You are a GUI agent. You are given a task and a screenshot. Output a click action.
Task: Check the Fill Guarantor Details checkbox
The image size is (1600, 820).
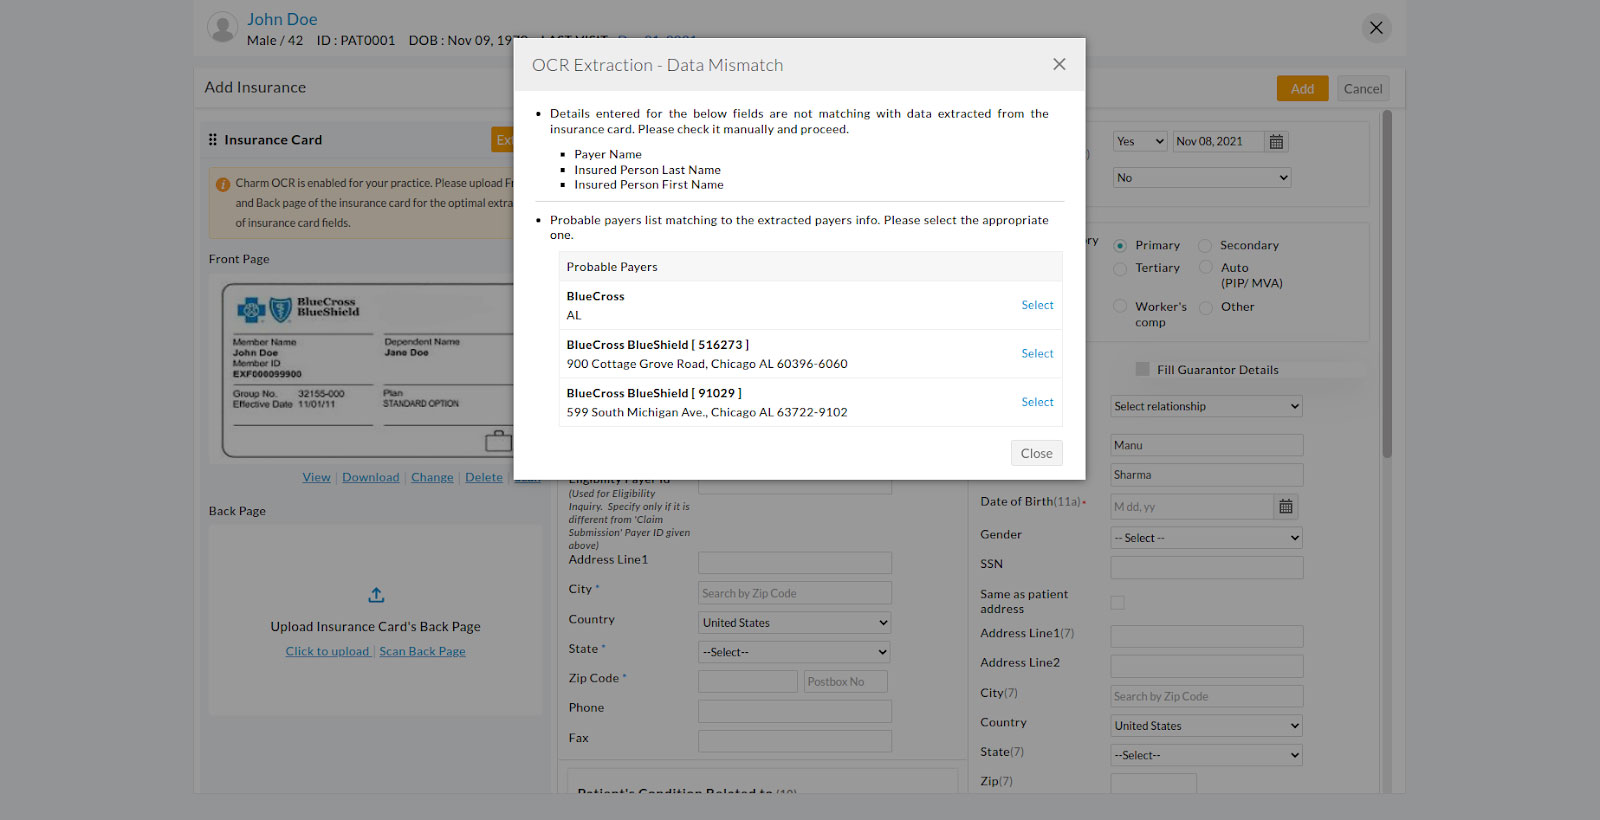1142,370
